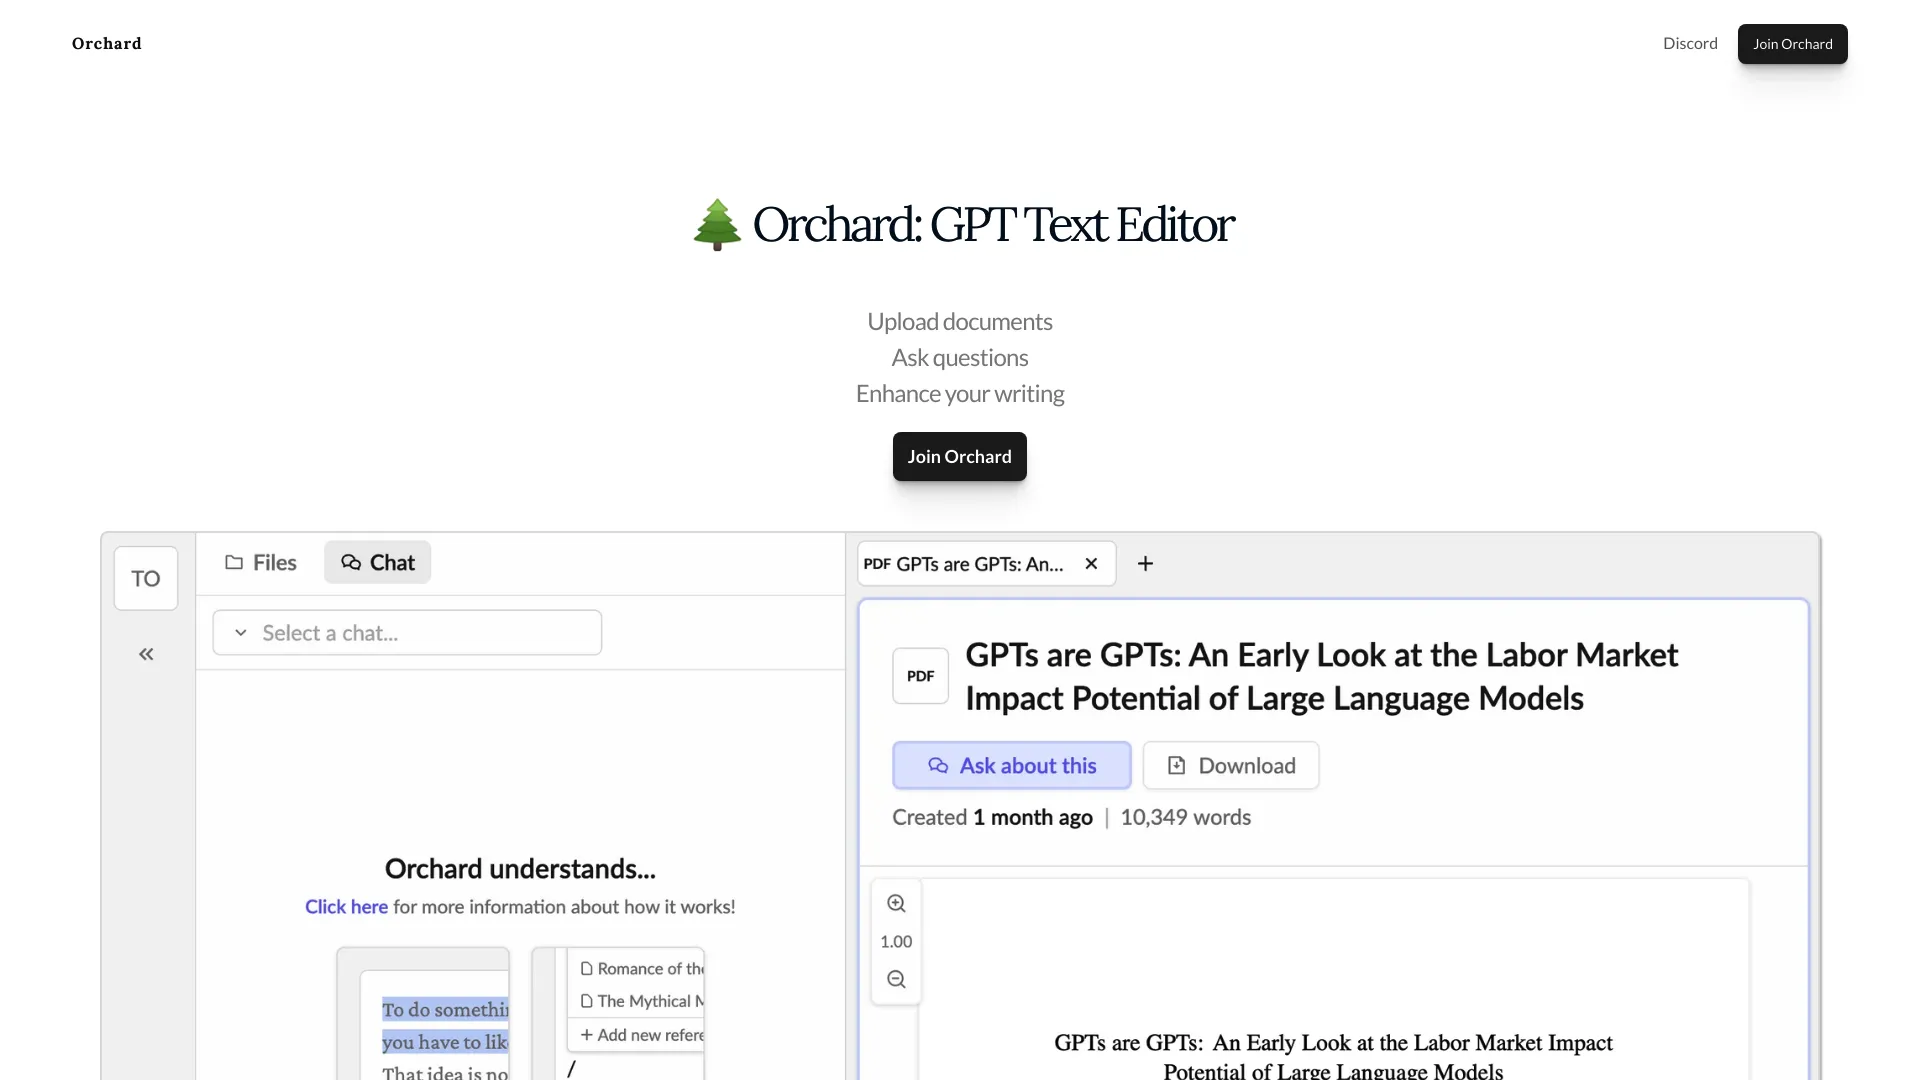Zoom out on the PDF viewer

pos(896,979)
